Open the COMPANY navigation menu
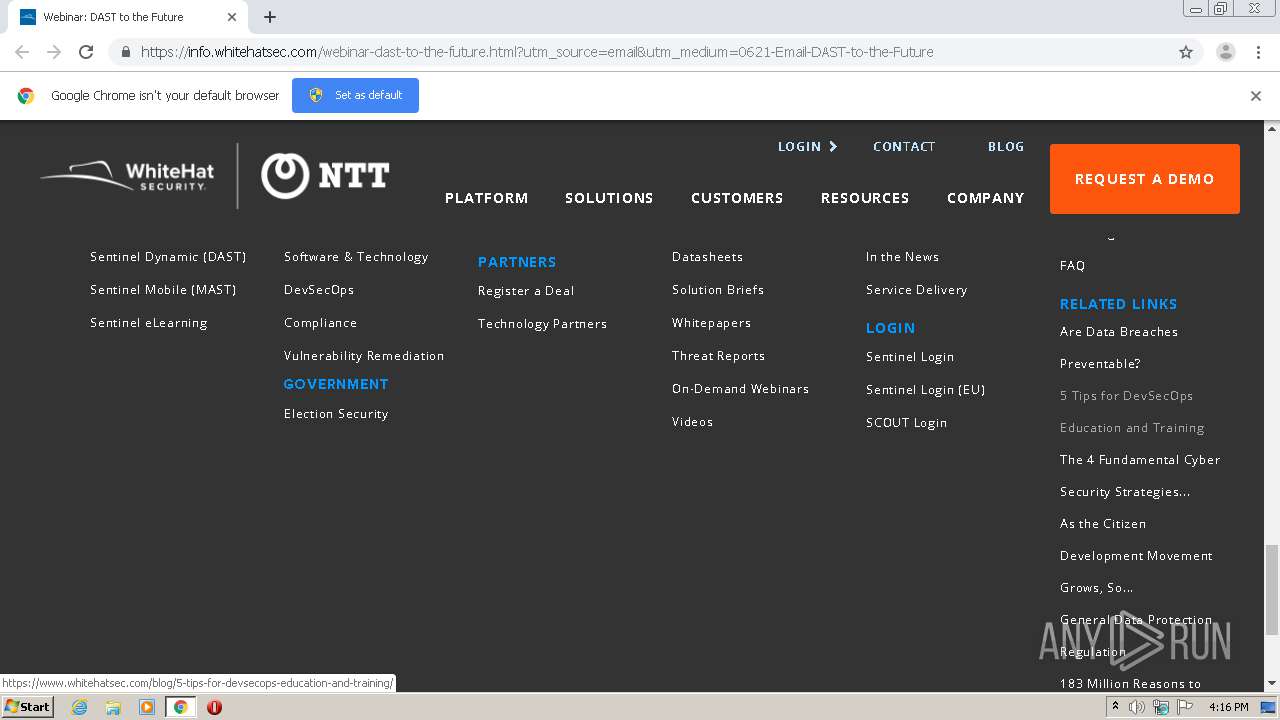The height and width of the screenshot is (720, 1280). pyautogui.click(x=985, y=198)
